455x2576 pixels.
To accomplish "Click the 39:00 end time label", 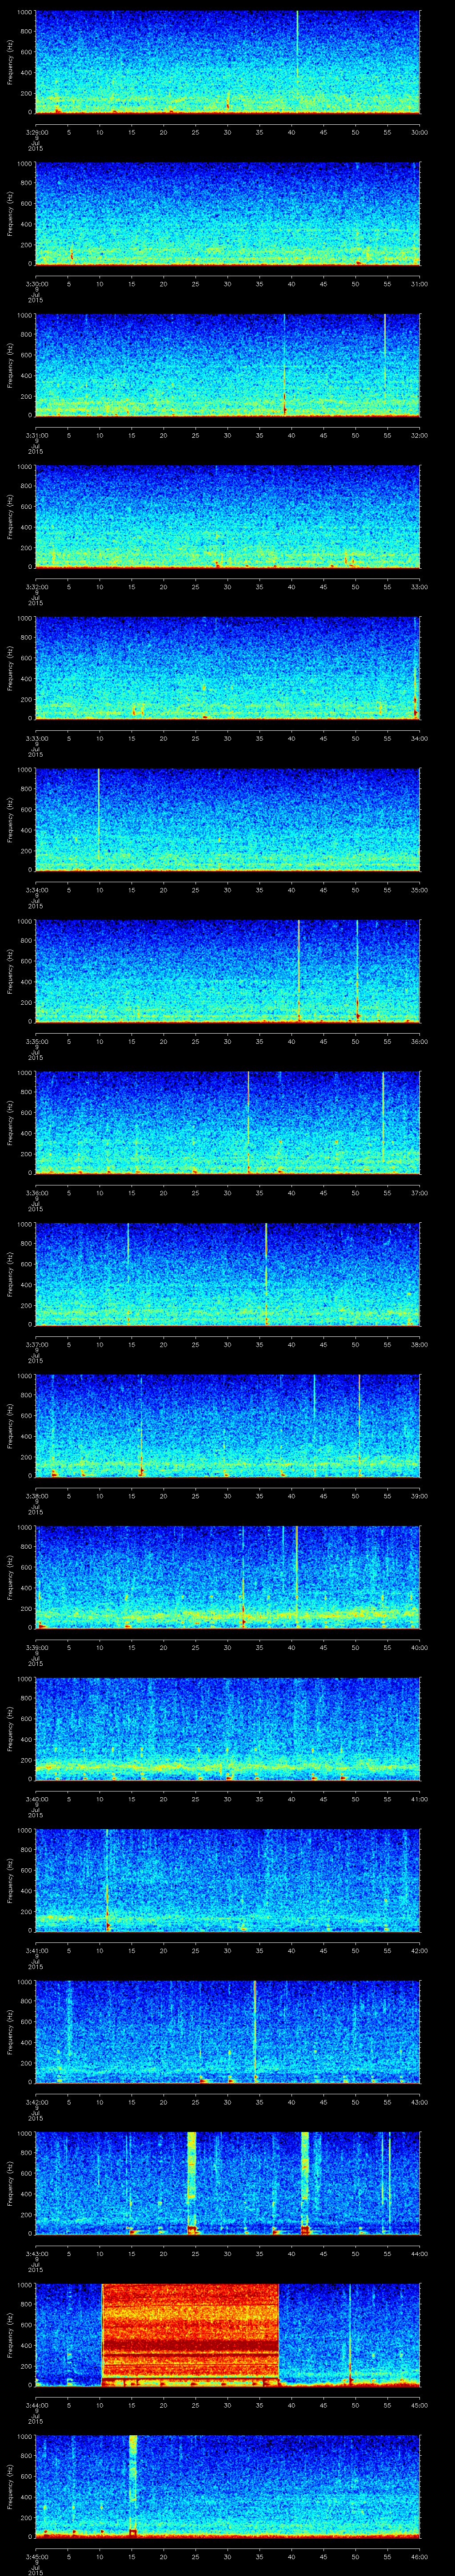I will point(419,1496).
